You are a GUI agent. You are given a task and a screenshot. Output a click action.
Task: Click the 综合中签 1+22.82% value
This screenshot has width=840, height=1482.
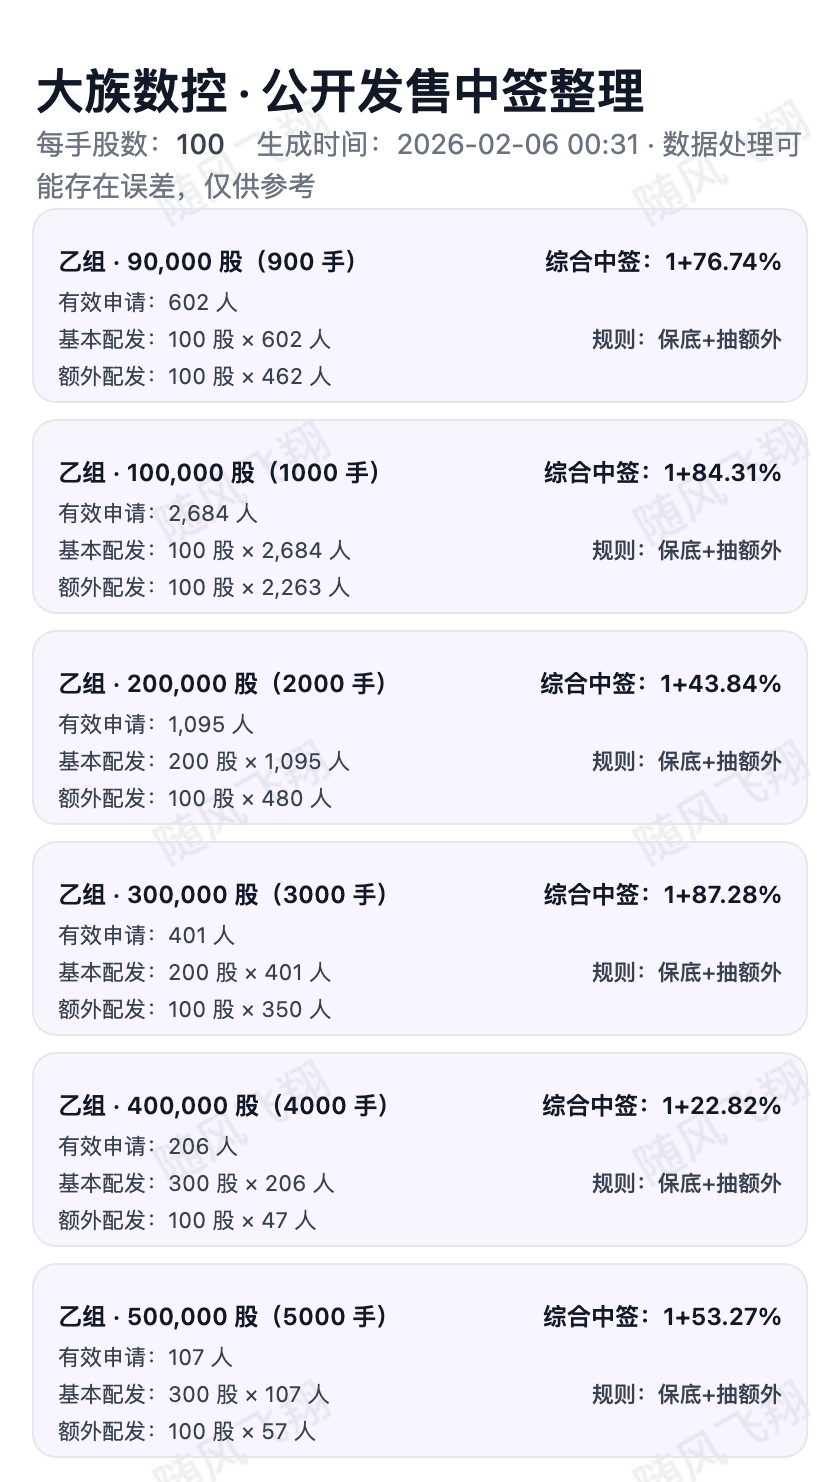(661, 1106)
